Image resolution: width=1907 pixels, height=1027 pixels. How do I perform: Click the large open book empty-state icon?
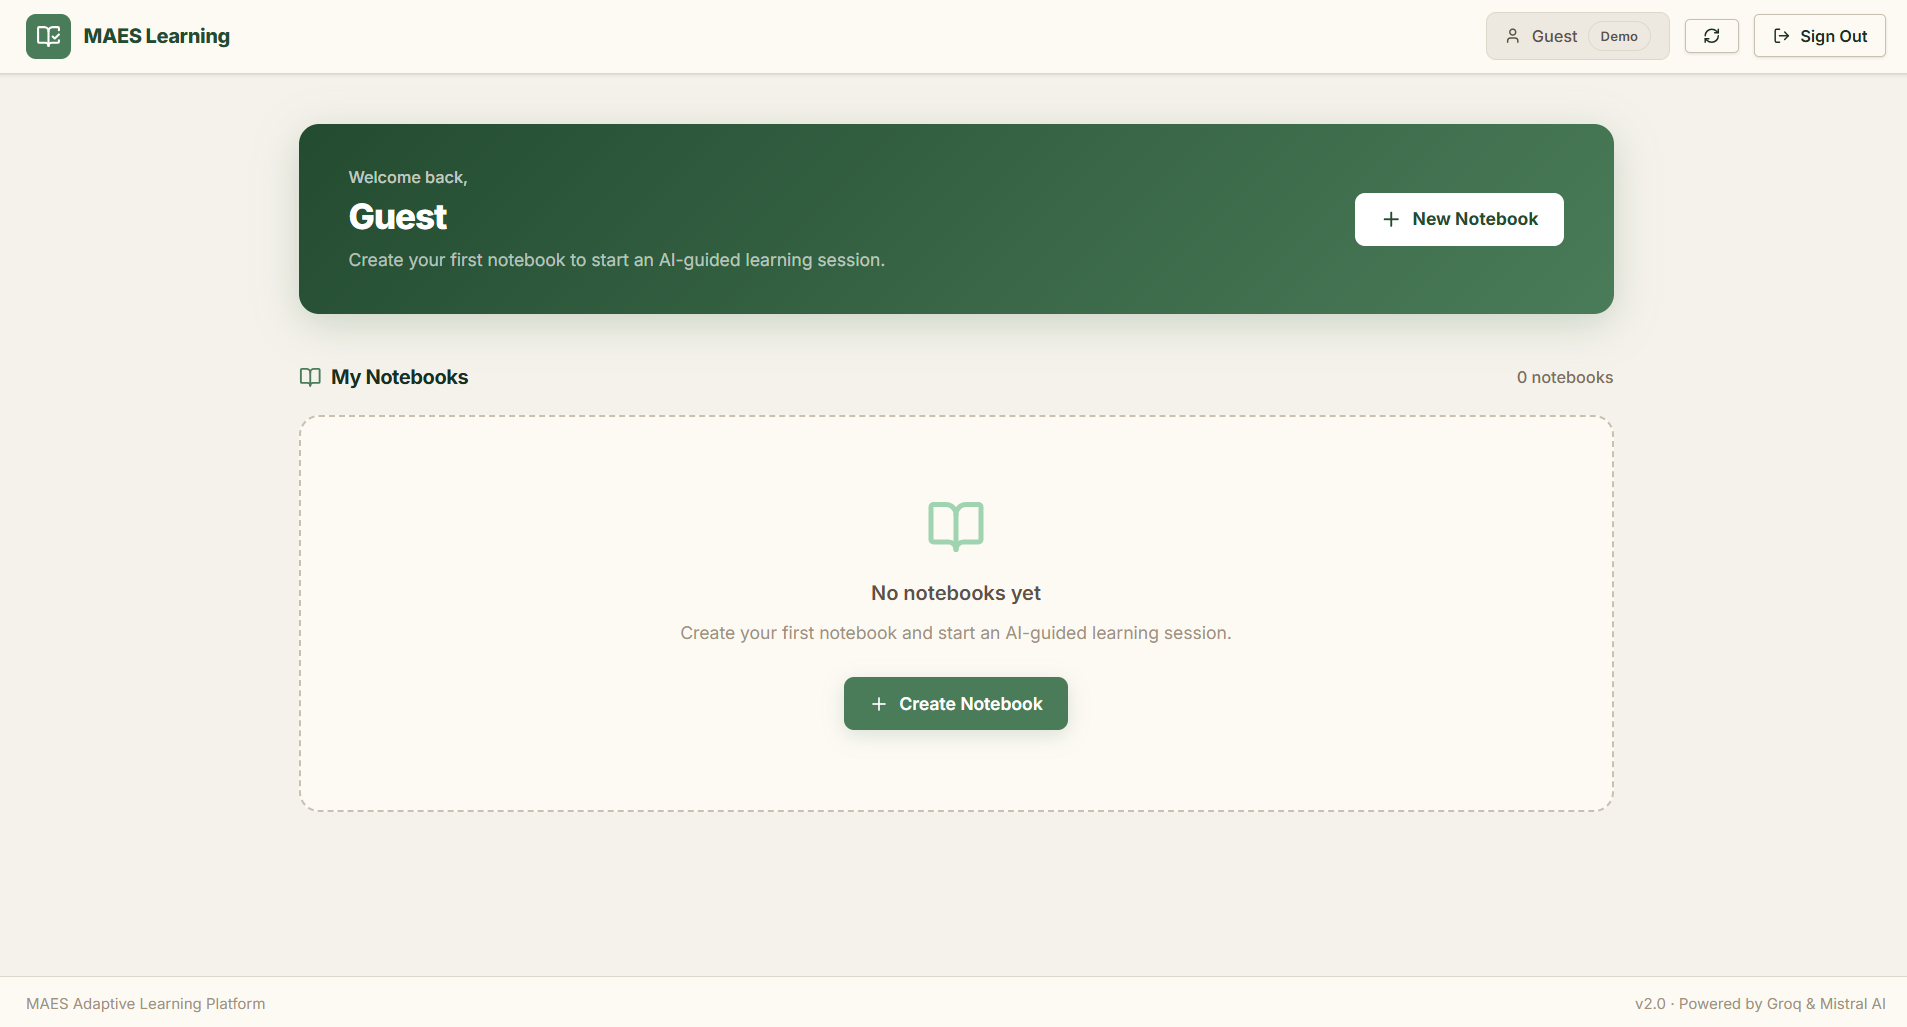pyautogui.click(x=956, y=526)
